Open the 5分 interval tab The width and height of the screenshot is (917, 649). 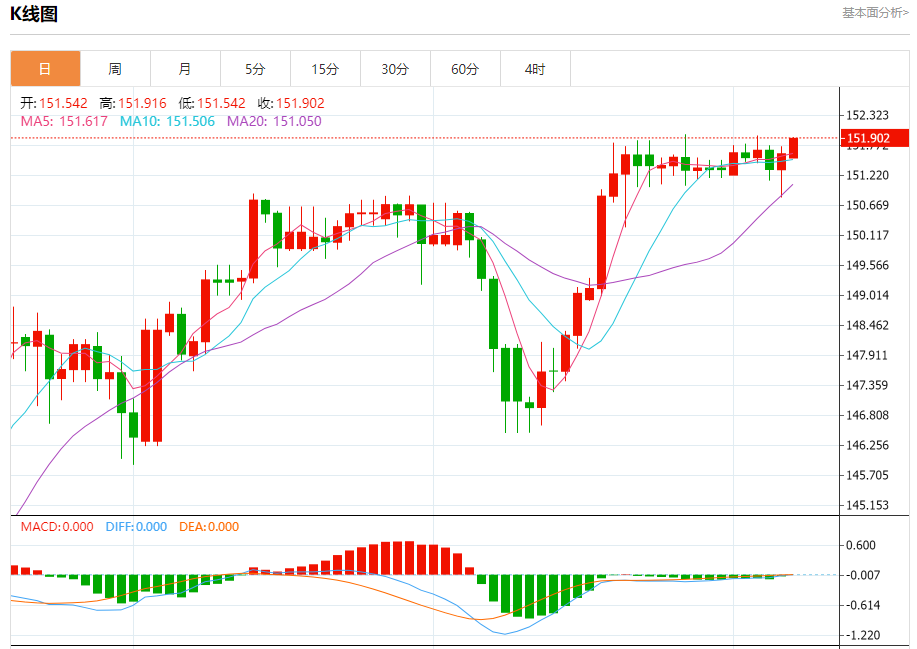pyautogui.click(x=256, y=69)
